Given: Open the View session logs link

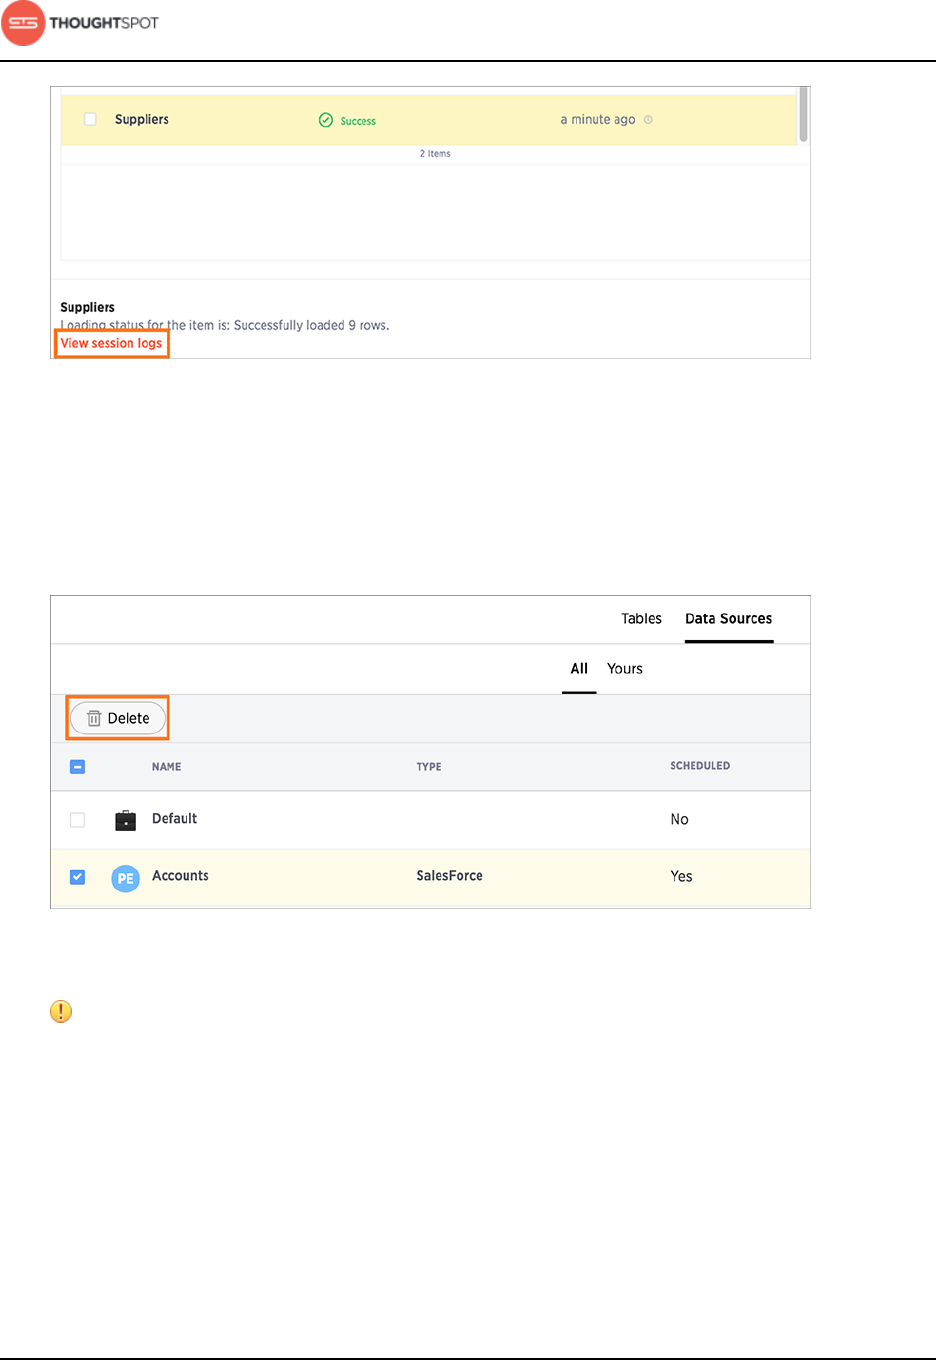Looking at the screenshot, I should click(x=111, y=343).
